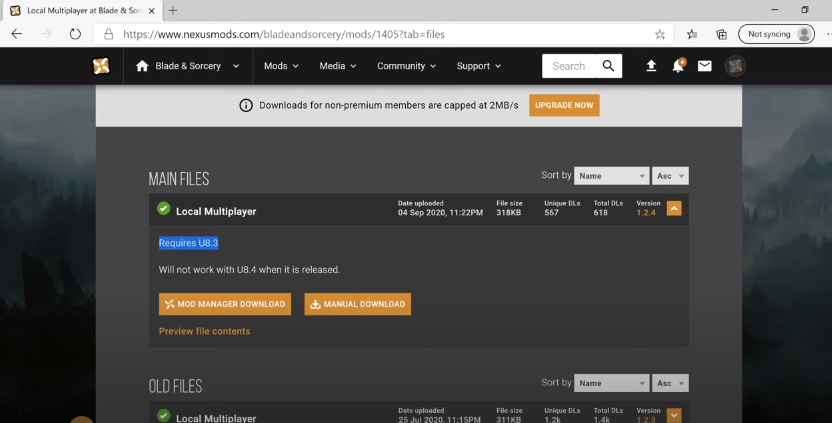Open Old Files Asc order dropdown

tap(670, 383)
